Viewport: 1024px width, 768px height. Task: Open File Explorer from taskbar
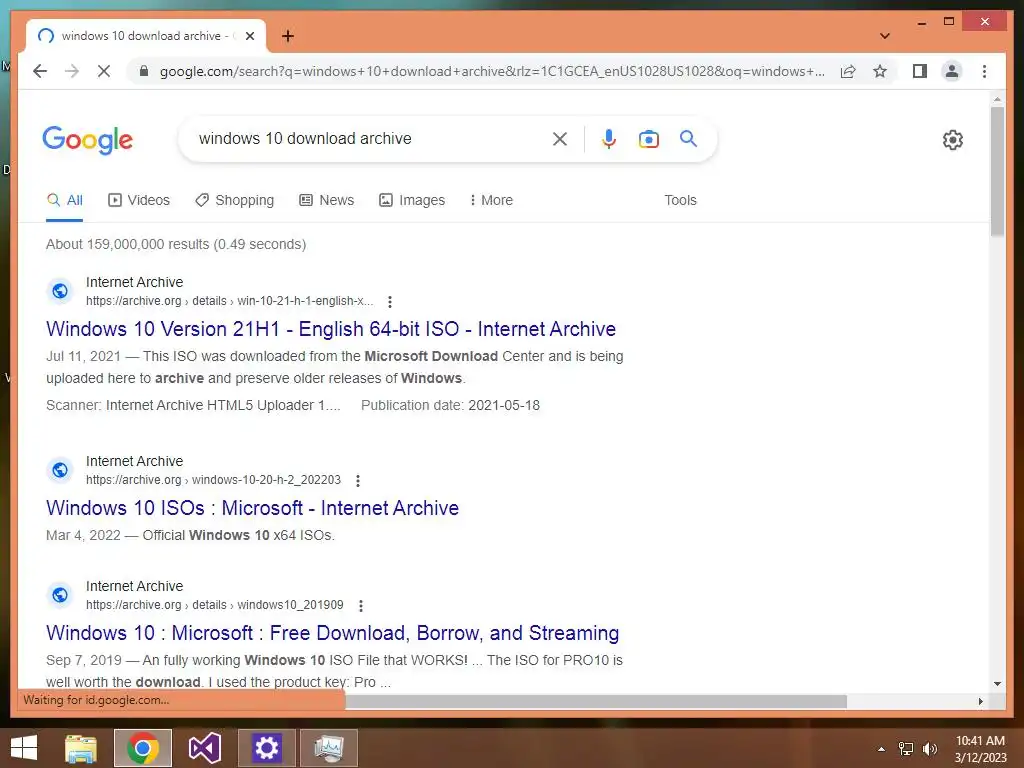[x=81, y=748]
